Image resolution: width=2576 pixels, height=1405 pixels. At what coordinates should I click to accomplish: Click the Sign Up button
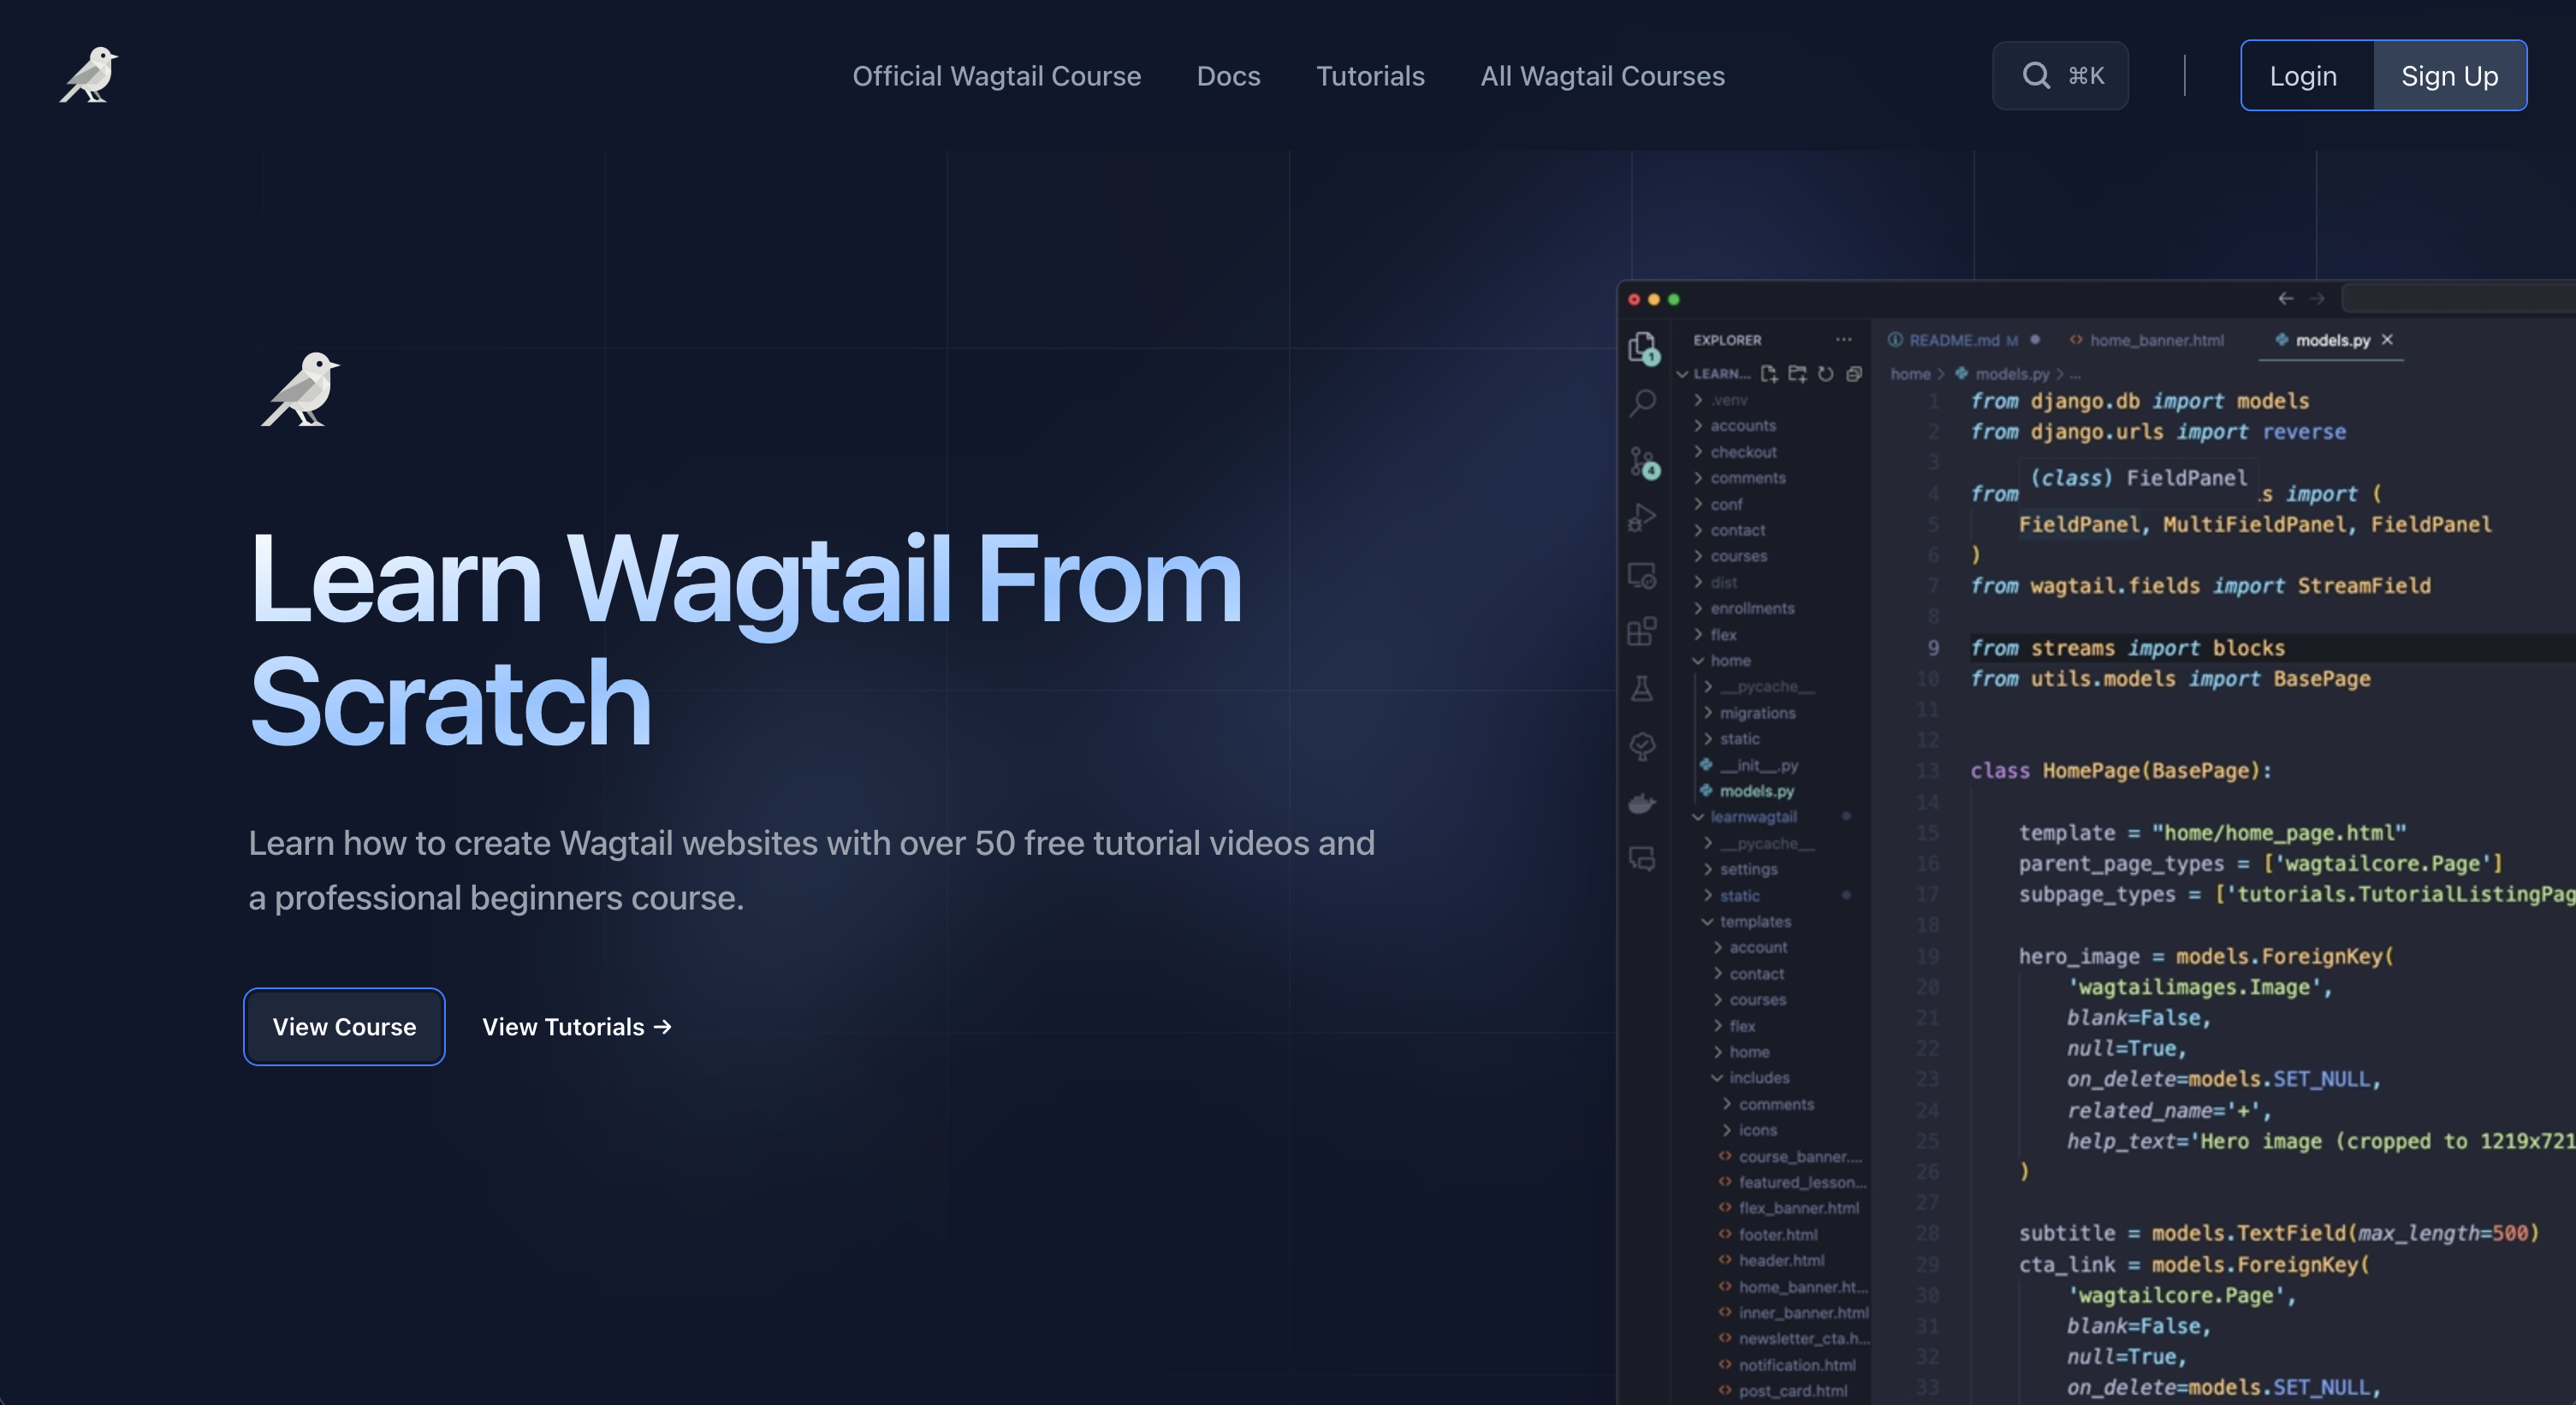click(x=2450, y=76)
